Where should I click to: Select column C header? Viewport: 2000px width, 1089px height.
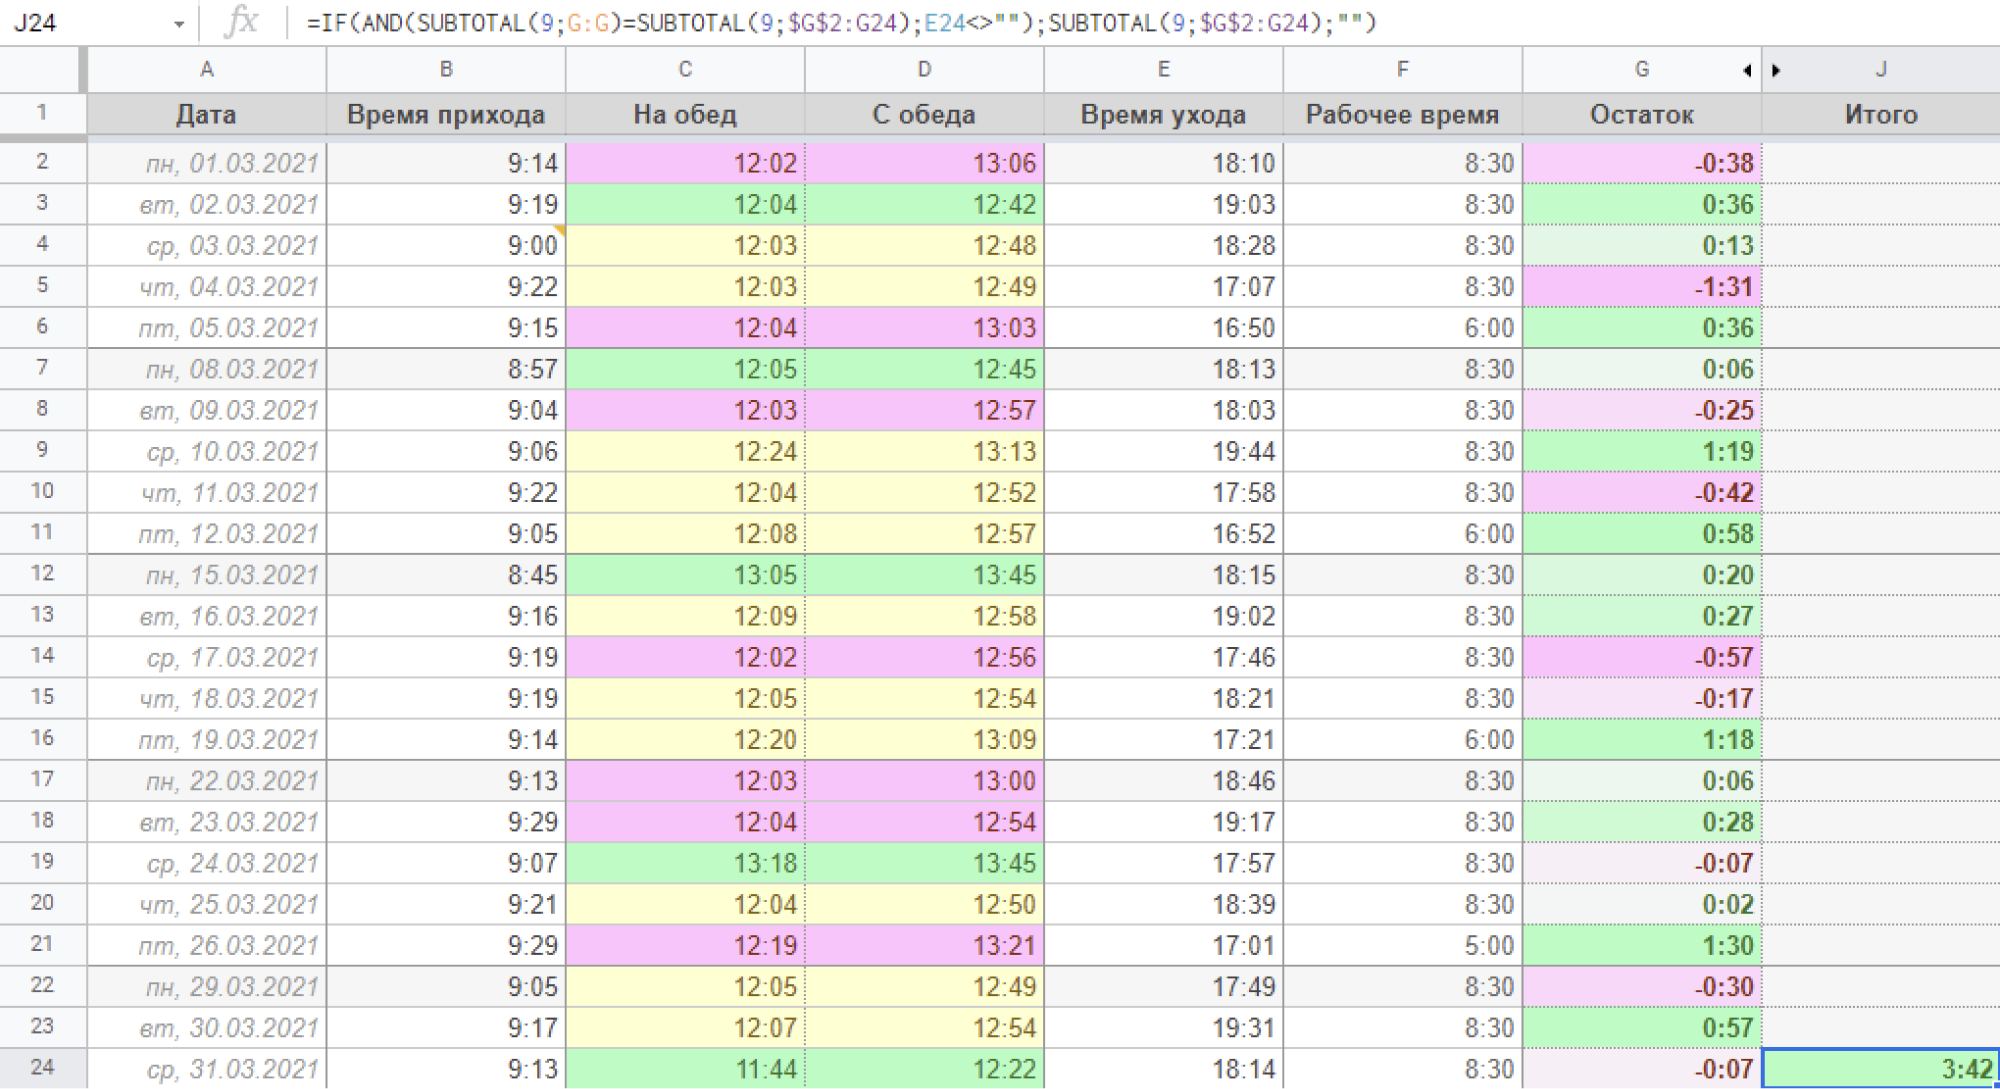click(685, 69)
